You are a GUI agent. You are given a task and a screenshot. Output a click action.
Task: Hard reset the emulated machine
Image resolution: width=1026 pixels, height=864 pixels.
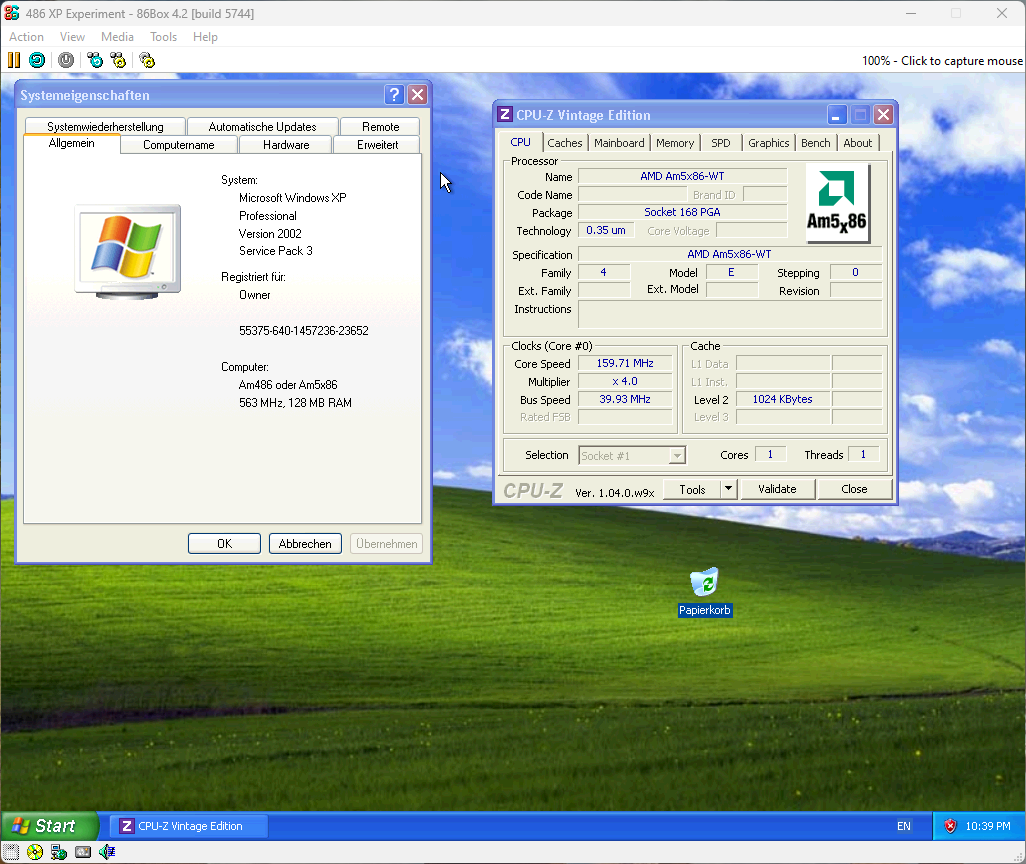[36, 60]
